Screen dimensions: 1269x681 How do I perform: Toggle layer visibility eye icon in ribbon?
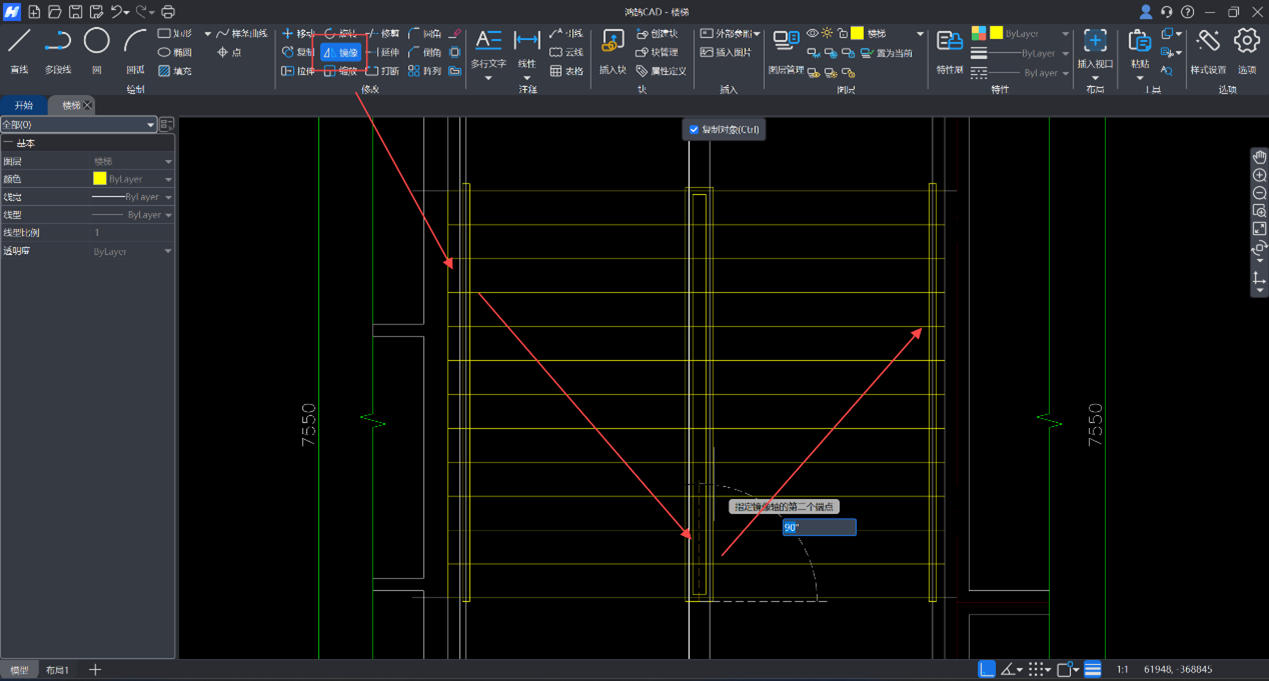812,34
